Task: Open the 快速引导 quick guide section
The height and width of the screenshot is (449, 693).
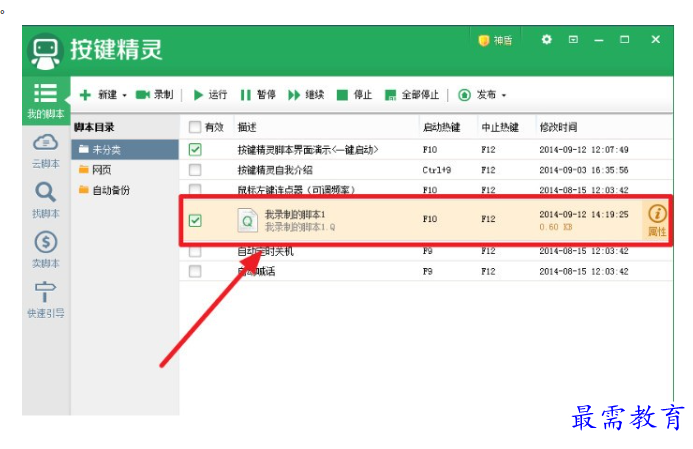Action: pos(46,300)
